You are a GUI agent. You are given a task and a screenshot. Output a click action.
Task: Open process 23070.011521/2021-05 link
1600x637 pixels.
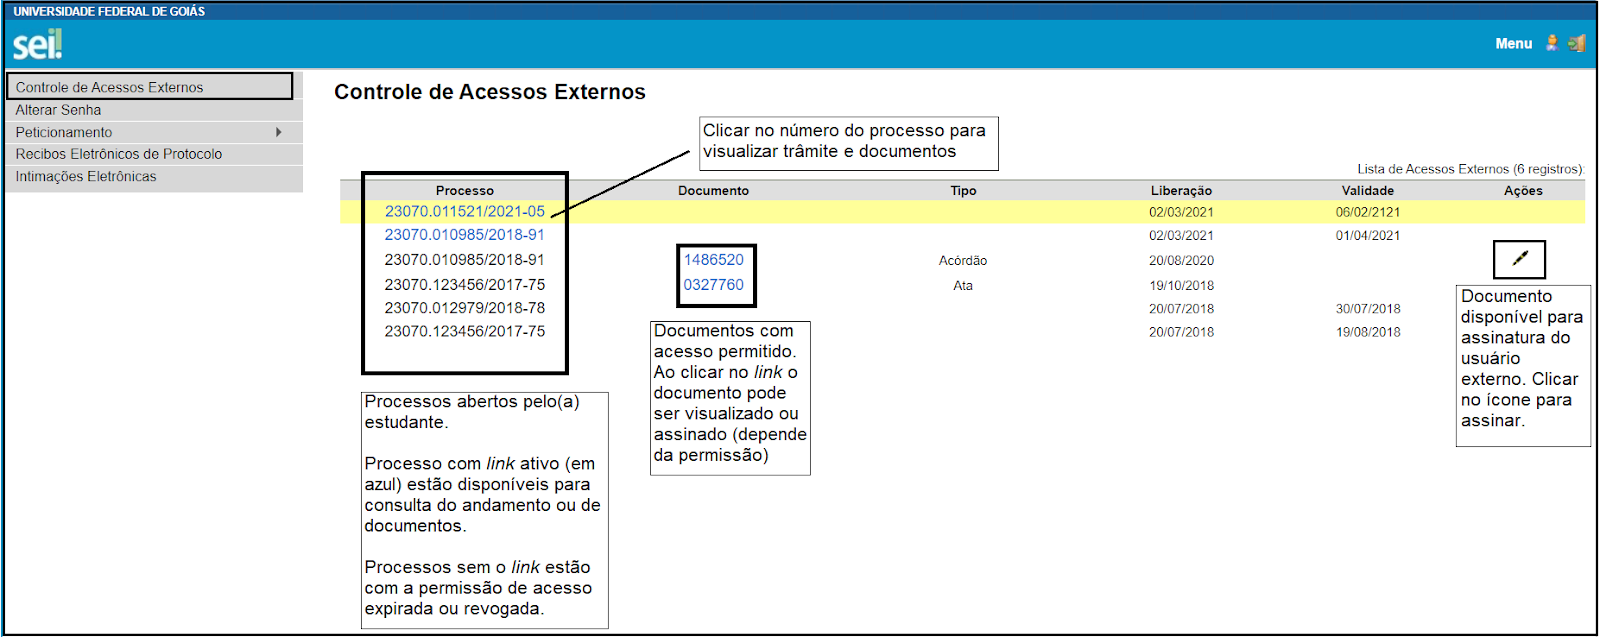[465, 211]
